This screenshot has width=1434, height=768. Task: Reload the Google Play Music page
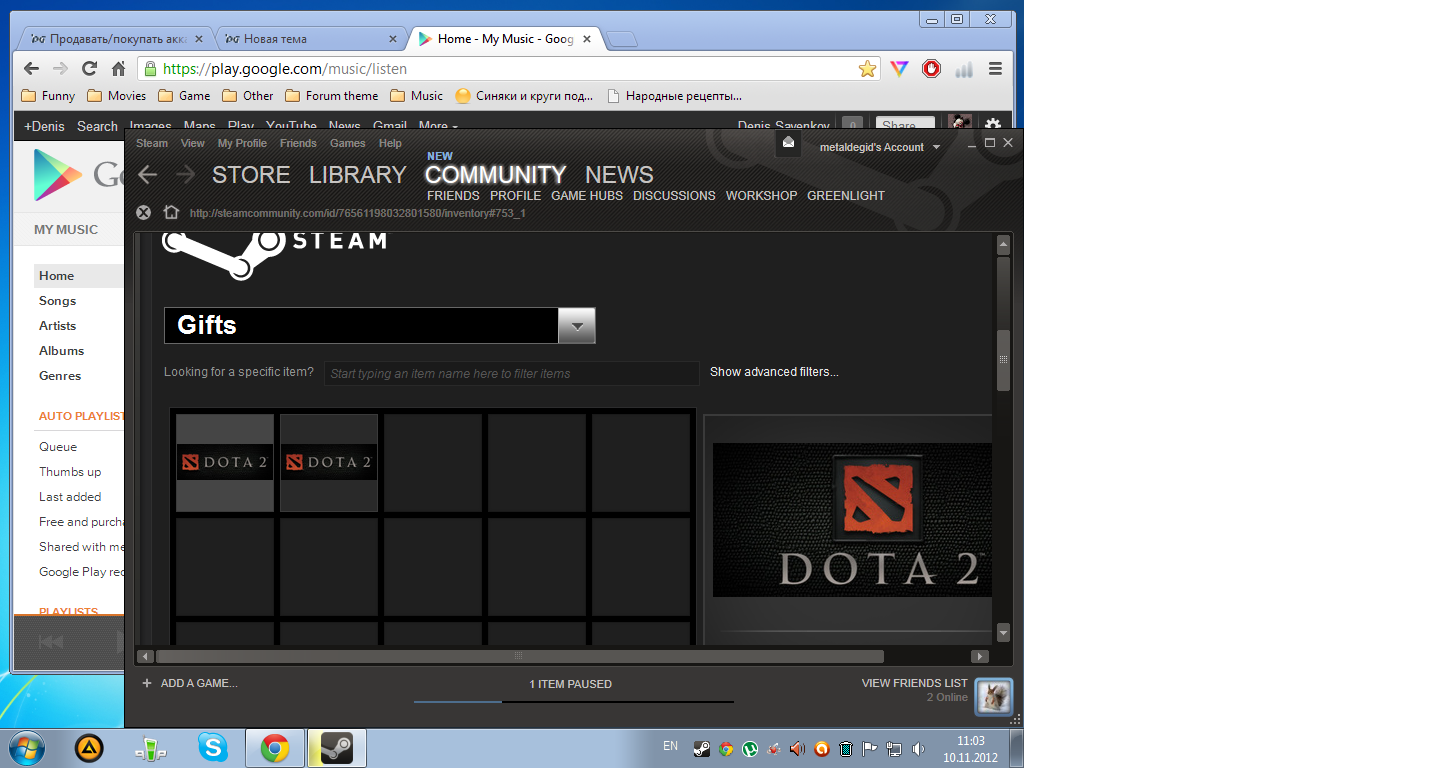point(89,68)
